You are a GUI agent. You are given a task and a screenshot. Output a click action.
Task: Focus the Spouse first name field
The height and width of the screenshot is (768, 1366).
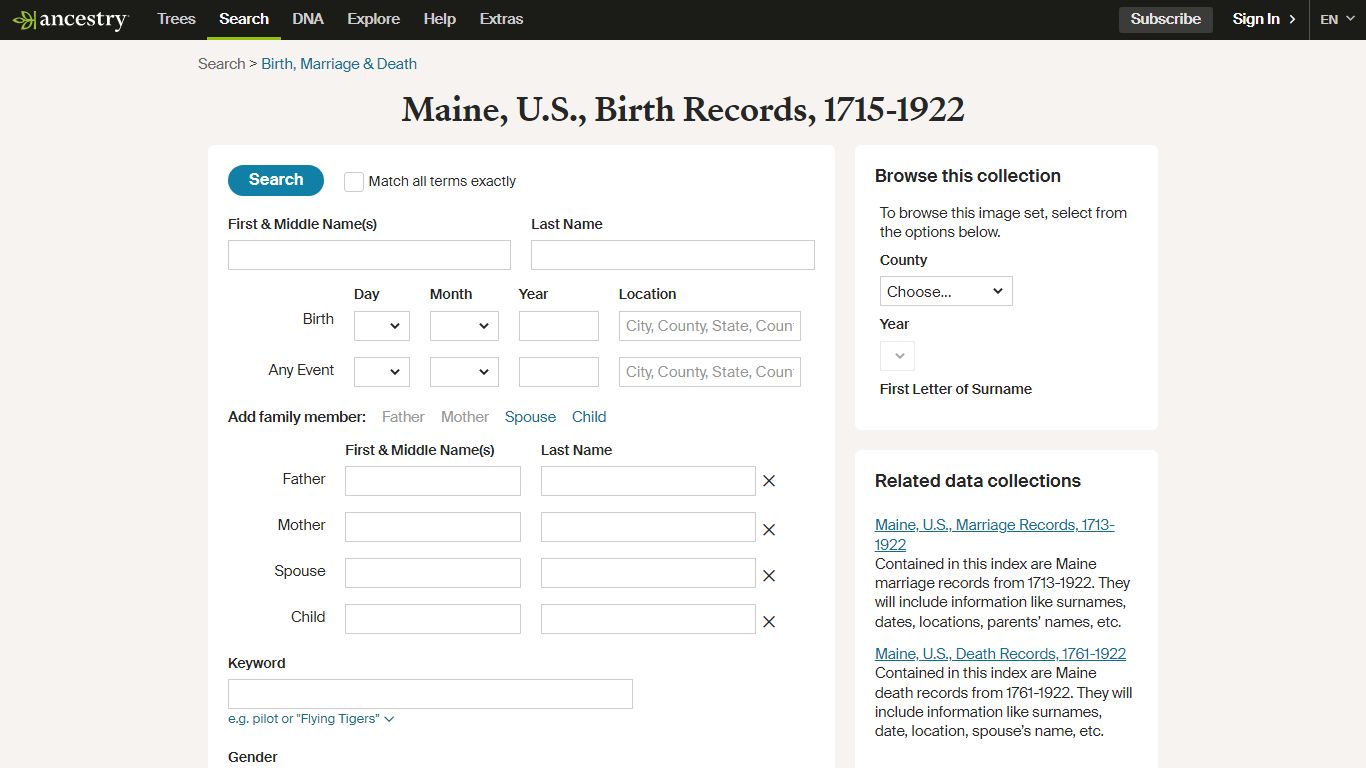[433, 573]
